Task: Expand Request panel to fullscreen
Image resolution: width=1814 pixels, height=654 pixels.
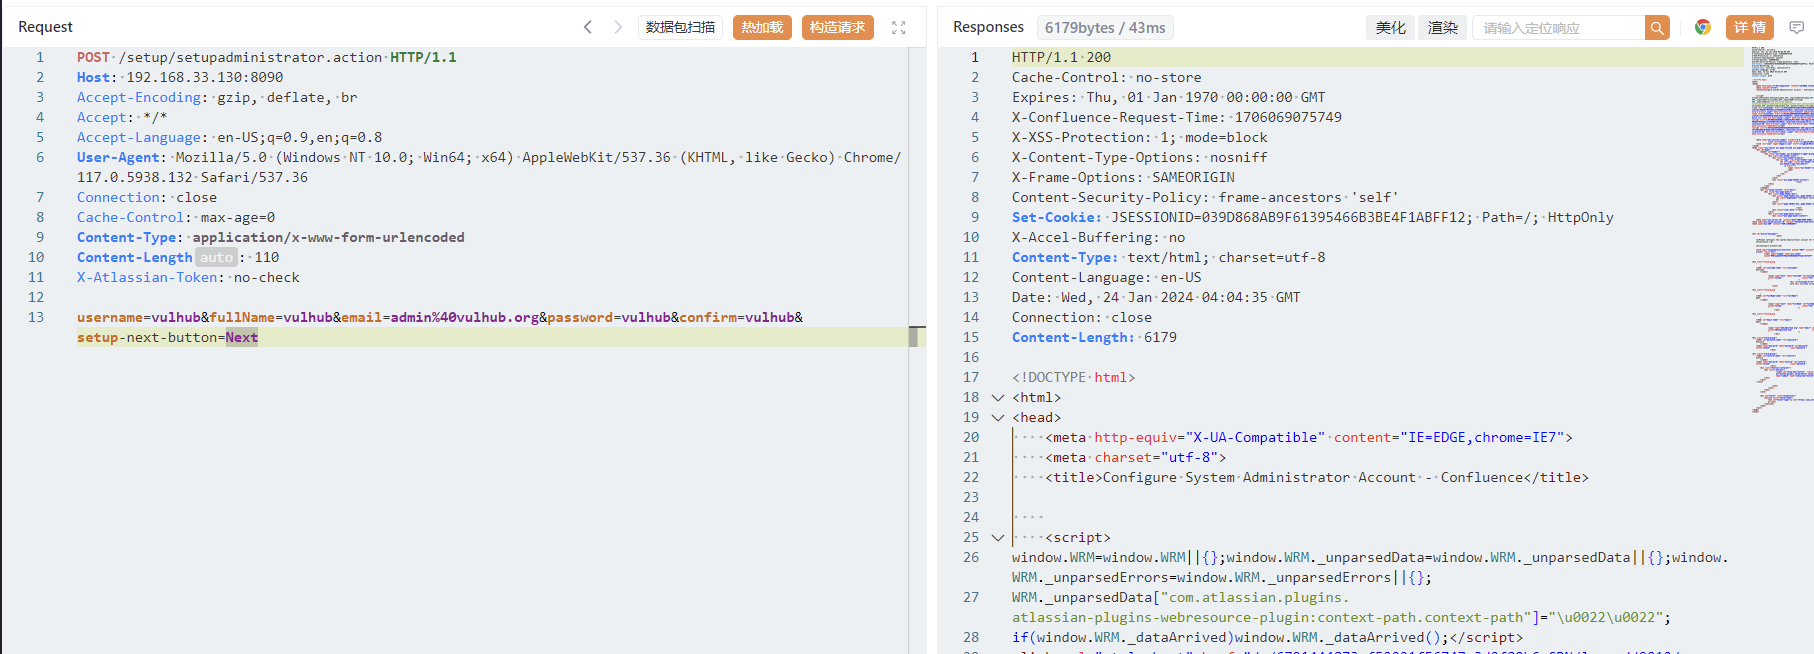Action: (899, 28)
